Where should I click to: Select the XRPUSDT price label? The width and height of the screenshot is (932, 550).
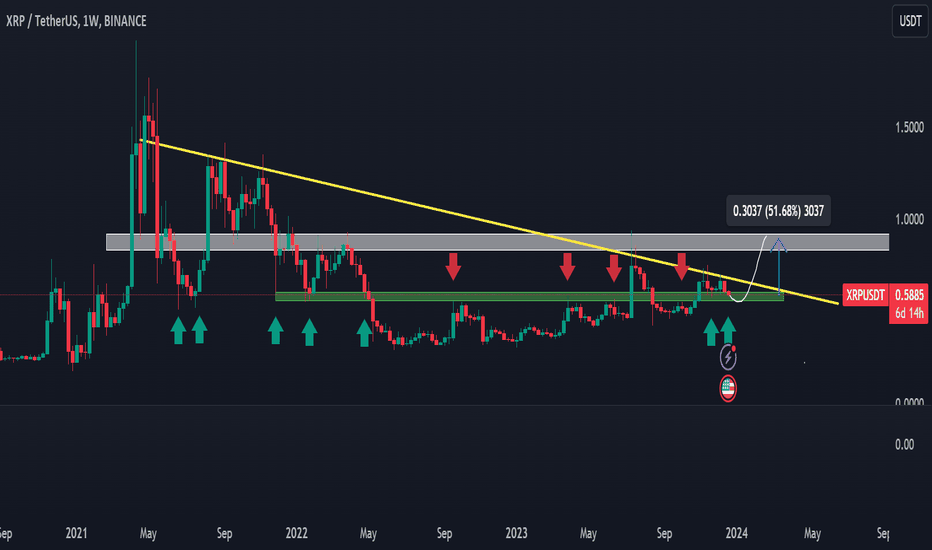click(865, 295)
